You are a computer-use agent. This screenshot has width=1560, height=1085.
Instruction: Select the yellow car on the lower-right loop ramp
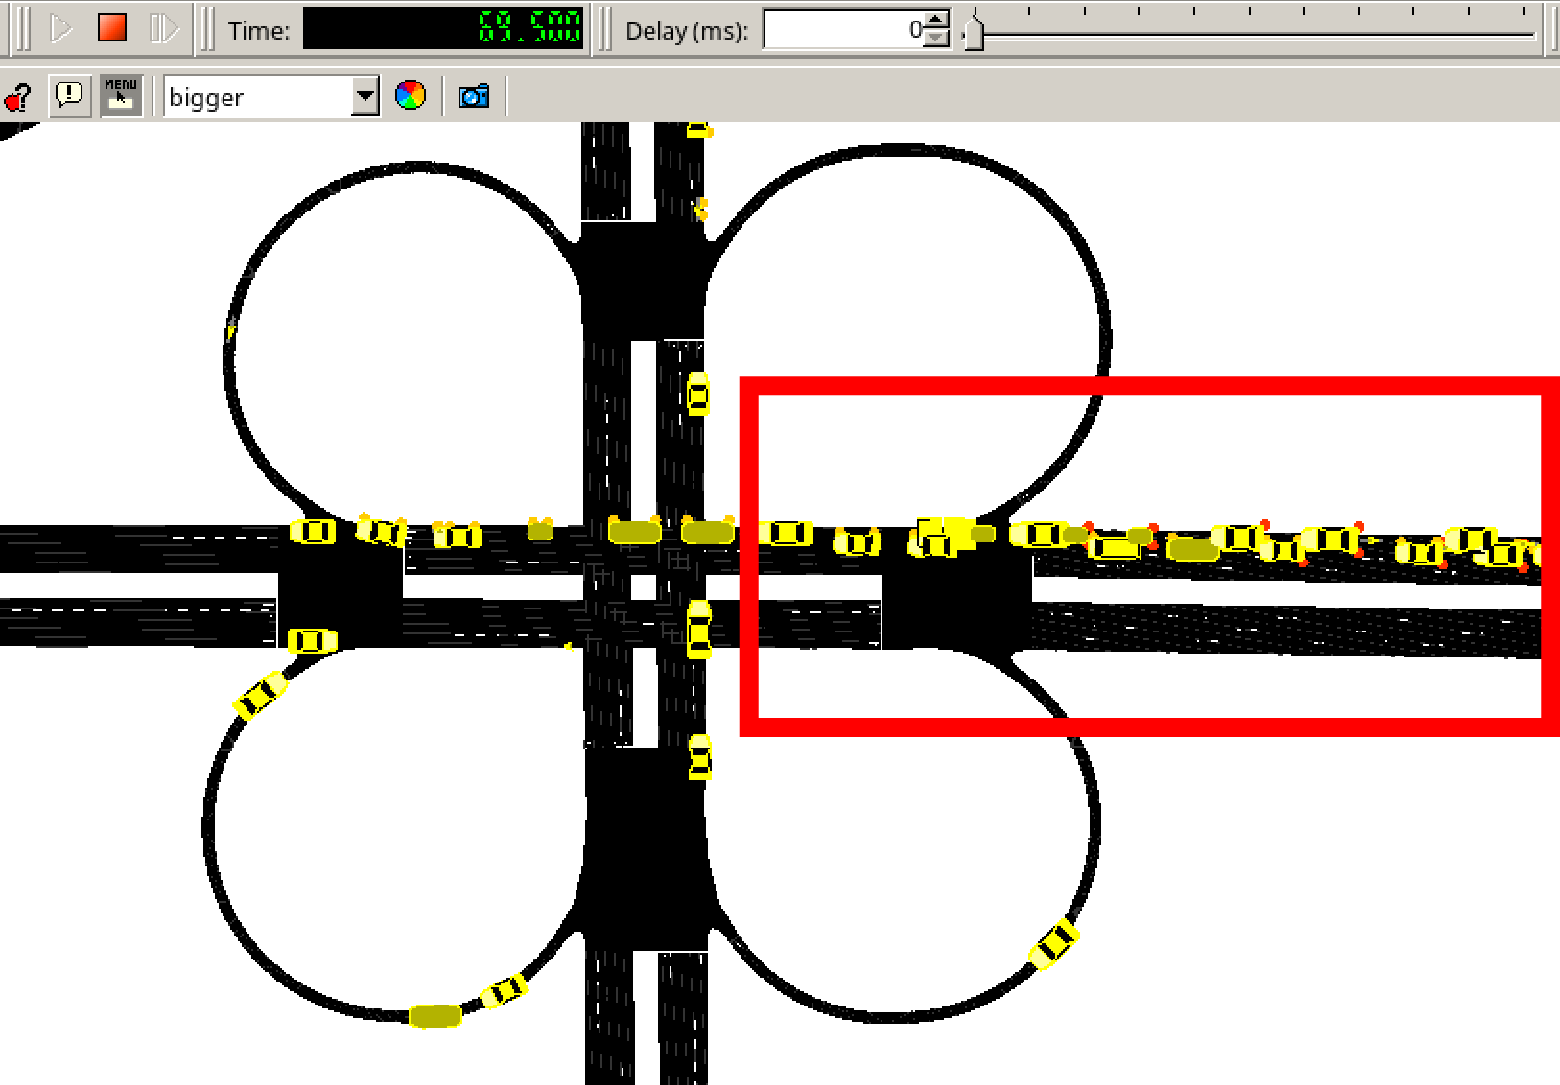click(1054, 943)
